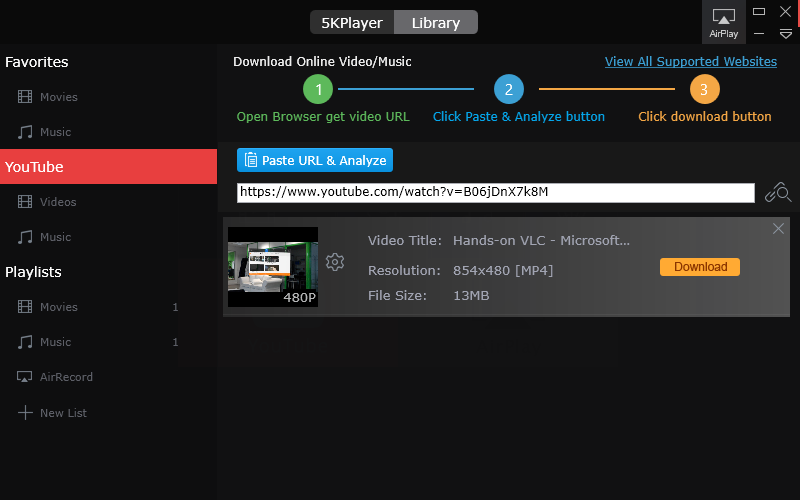Click the plus icon for New List
Viewport: 800px width, 500px height.
point(25,412)
